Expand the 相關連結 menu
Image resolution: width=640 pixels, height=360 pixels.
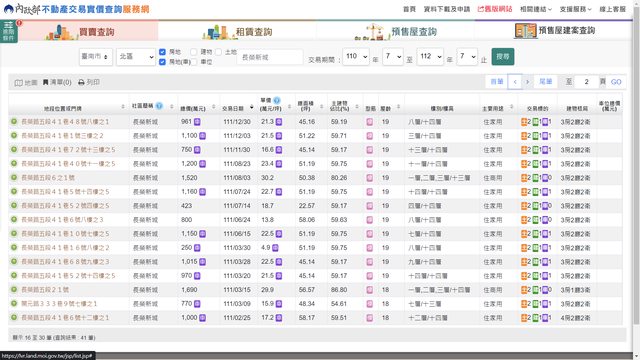click(x=536, y=9)
